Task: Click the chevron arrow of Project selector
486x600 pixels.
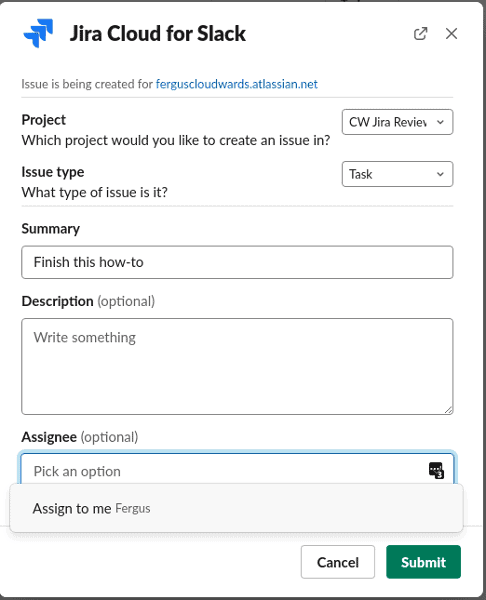Action: [x=440, y=122]
